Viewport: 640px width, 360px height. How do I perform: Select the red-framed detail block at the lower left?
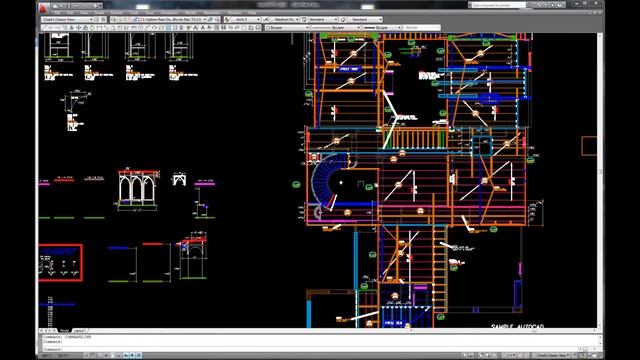coord(60,263)
